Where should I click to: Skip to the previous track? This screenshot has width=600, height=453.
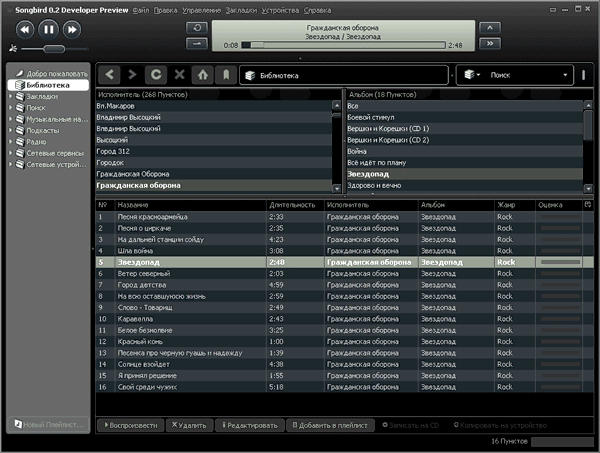[25, 29]
